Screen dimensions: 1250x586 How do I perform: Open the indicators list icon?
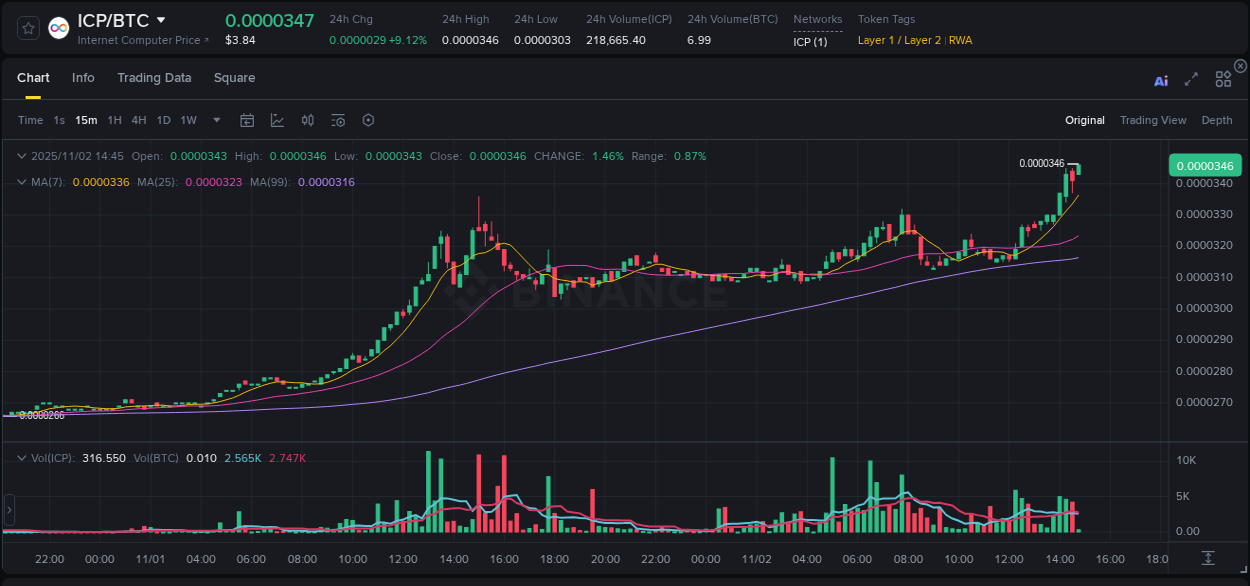[x=337, y=120]
